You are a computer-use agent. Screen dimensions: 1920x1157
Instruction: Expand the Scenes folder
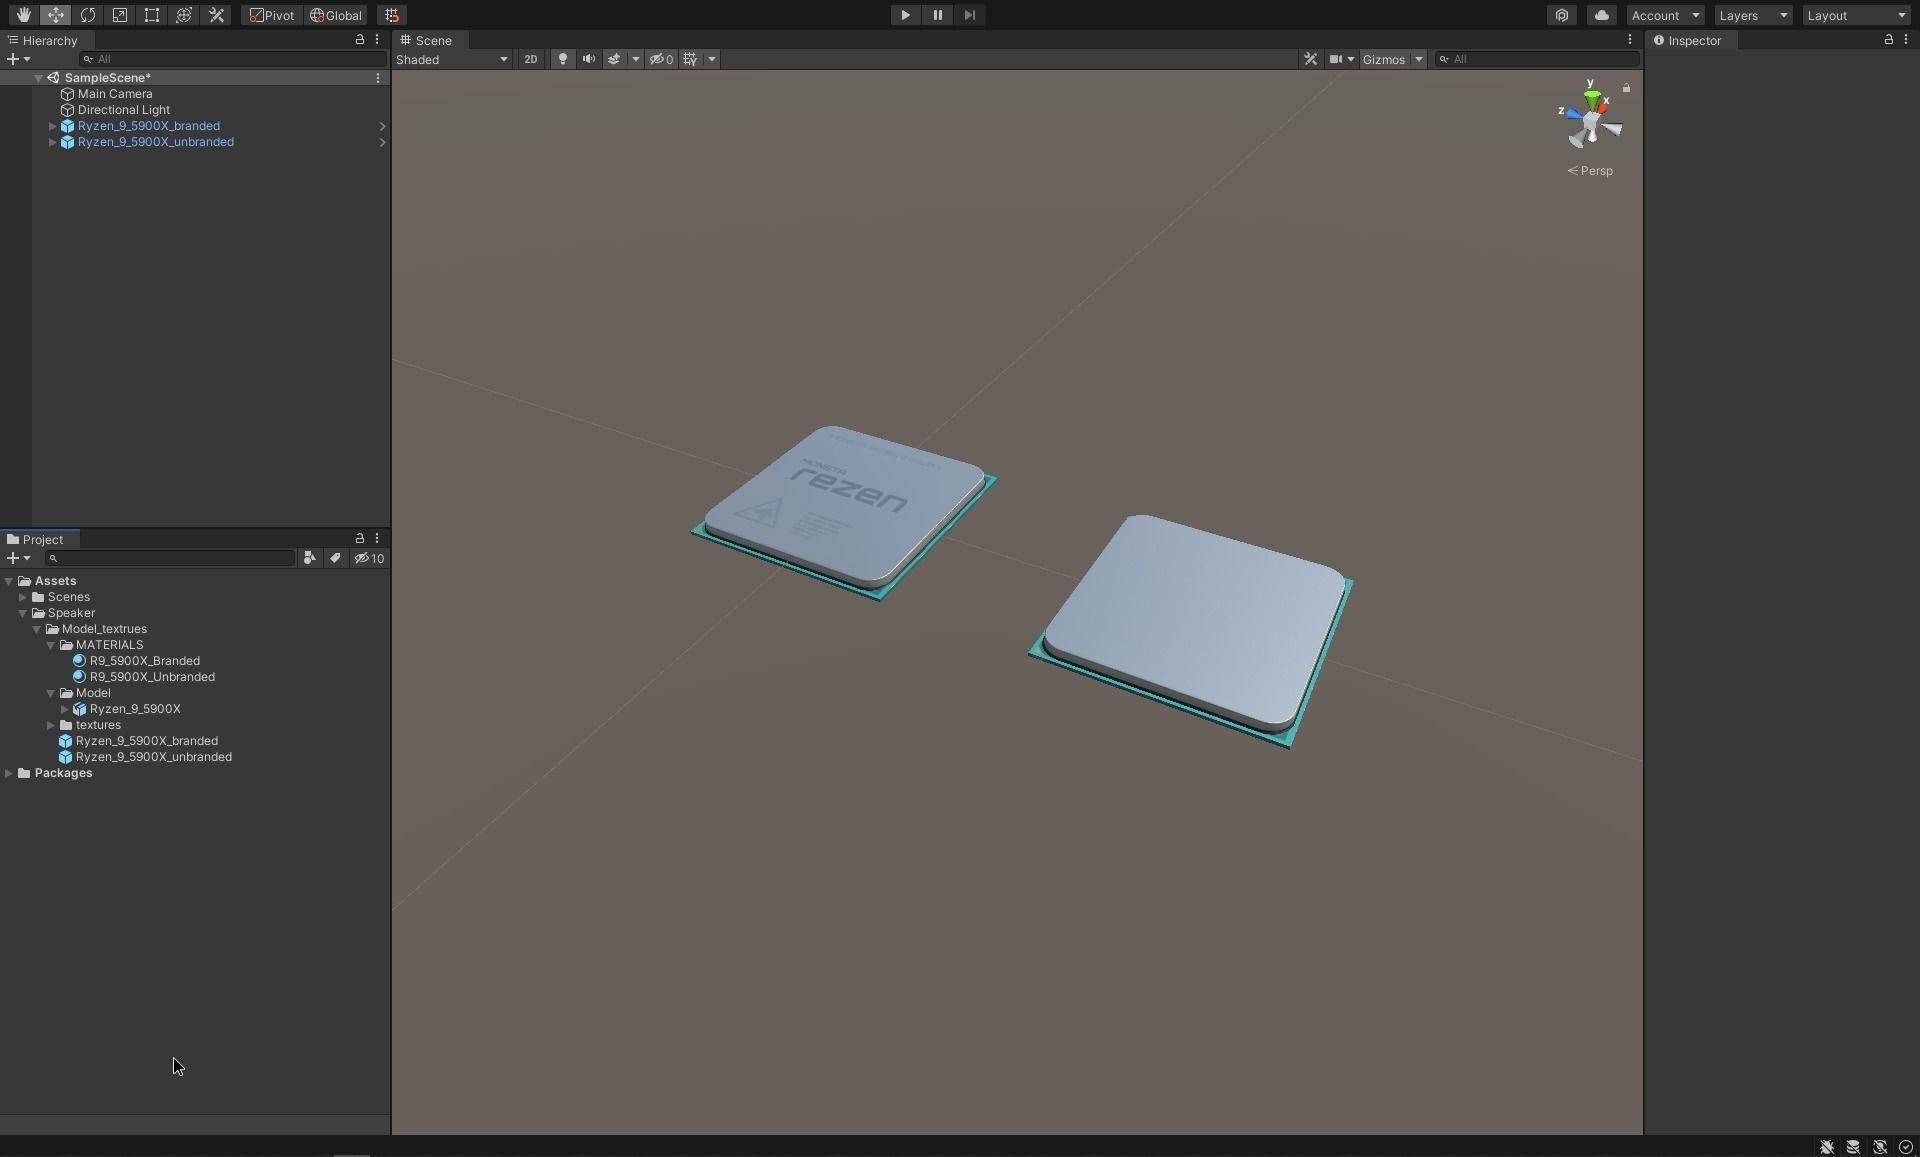pyautogui.click(x=23, y=597)
